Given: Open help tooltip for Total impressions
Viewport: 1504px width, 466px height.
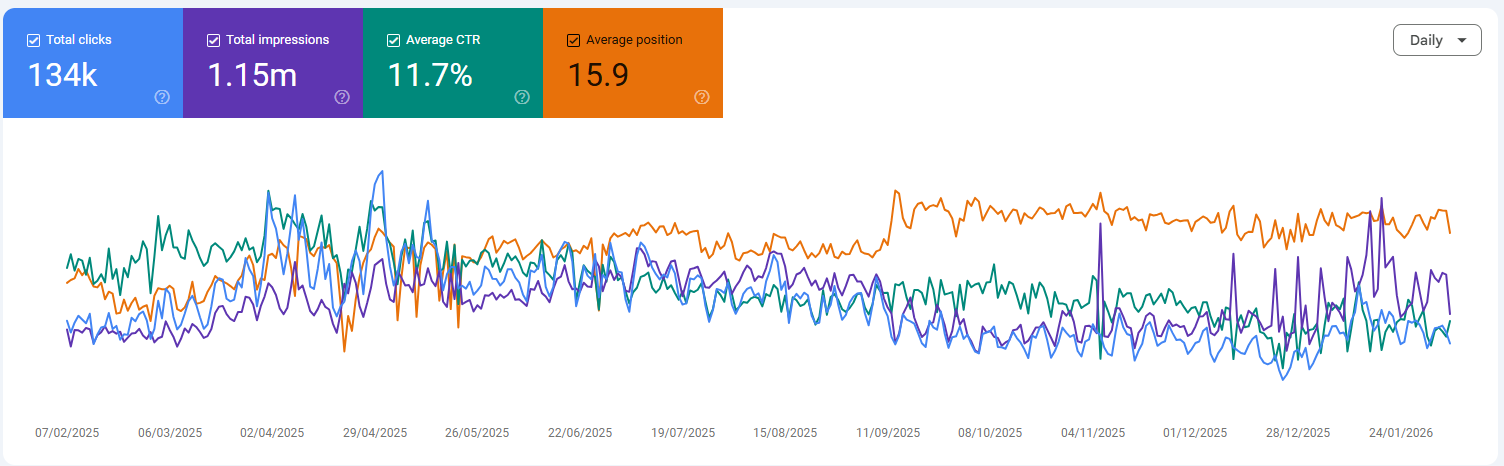Looking at the screenshot, I should click(x=342, y=97).
